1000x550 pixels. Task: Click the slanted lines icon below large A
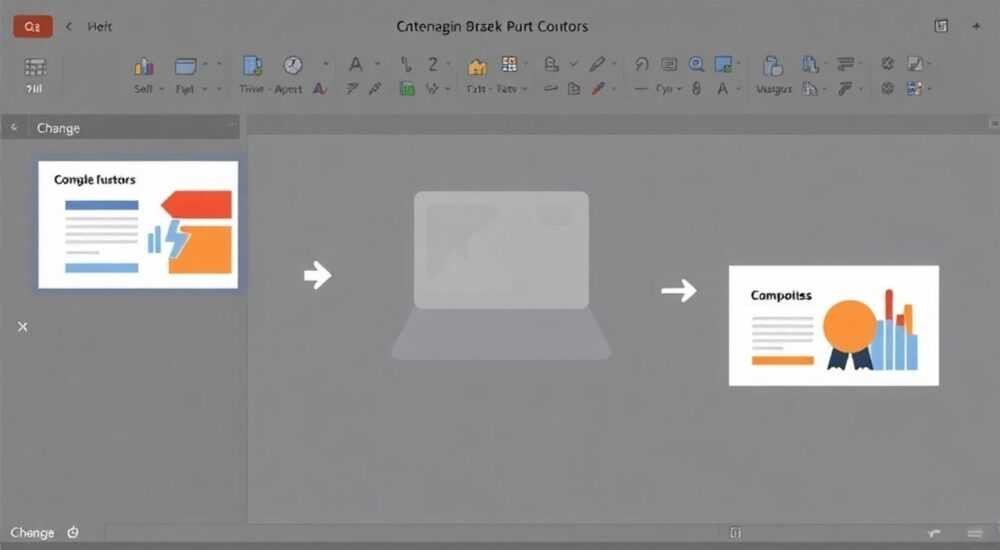(352, 89)
